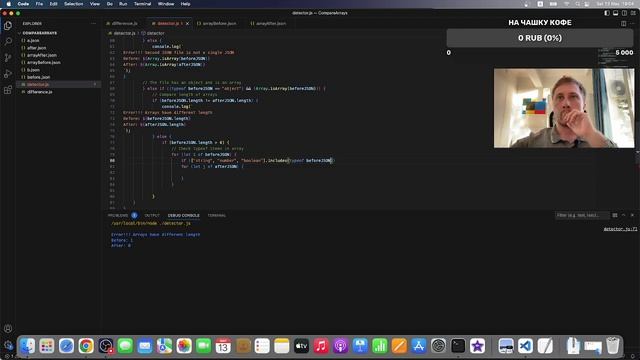Open the Manage gear in activity bar

point(8,345)
